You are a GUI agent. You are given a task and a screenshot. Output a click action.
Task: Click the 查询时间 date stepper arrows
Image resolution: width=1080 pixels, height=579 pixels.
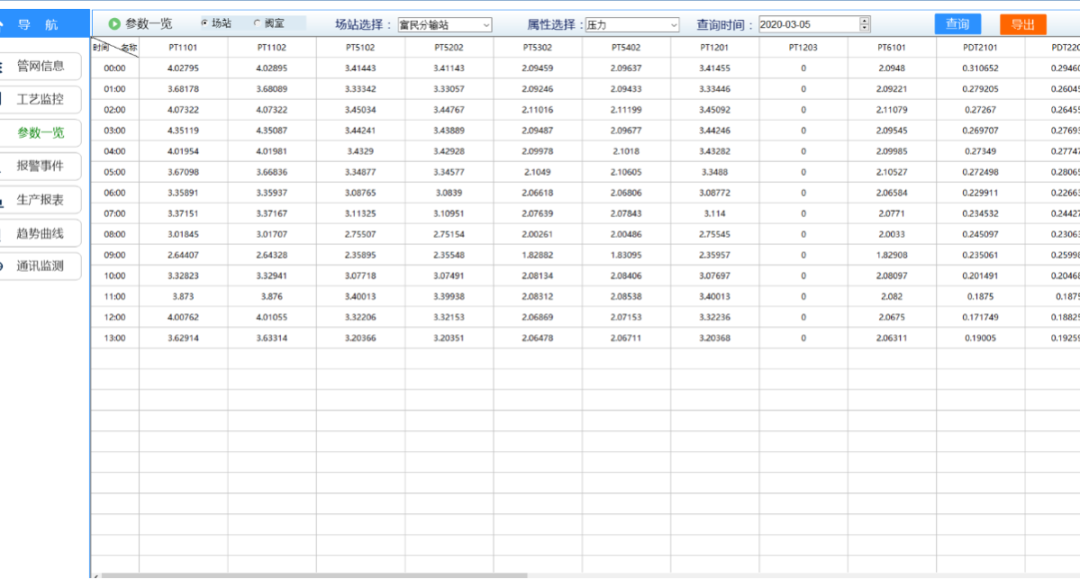pos(865,24)
